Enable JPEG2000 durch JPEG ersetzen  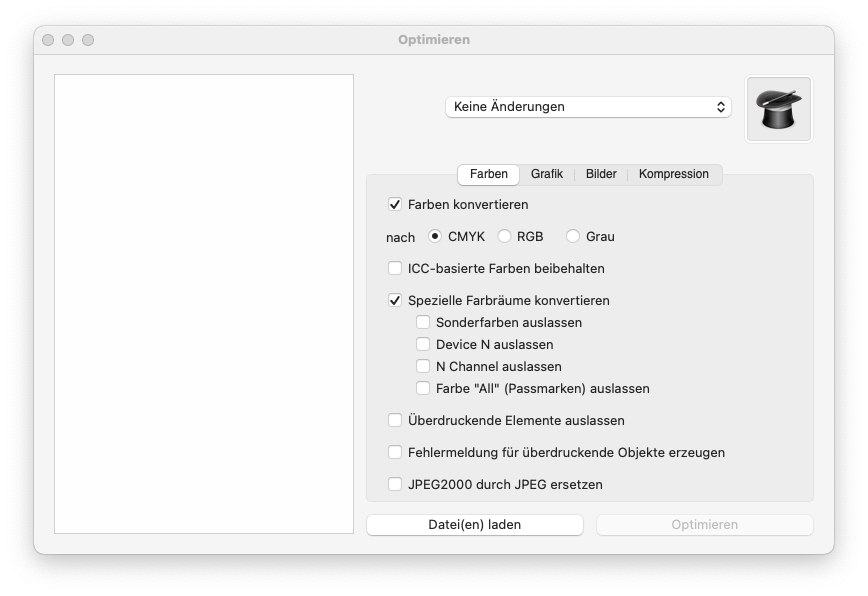[395, 484]
